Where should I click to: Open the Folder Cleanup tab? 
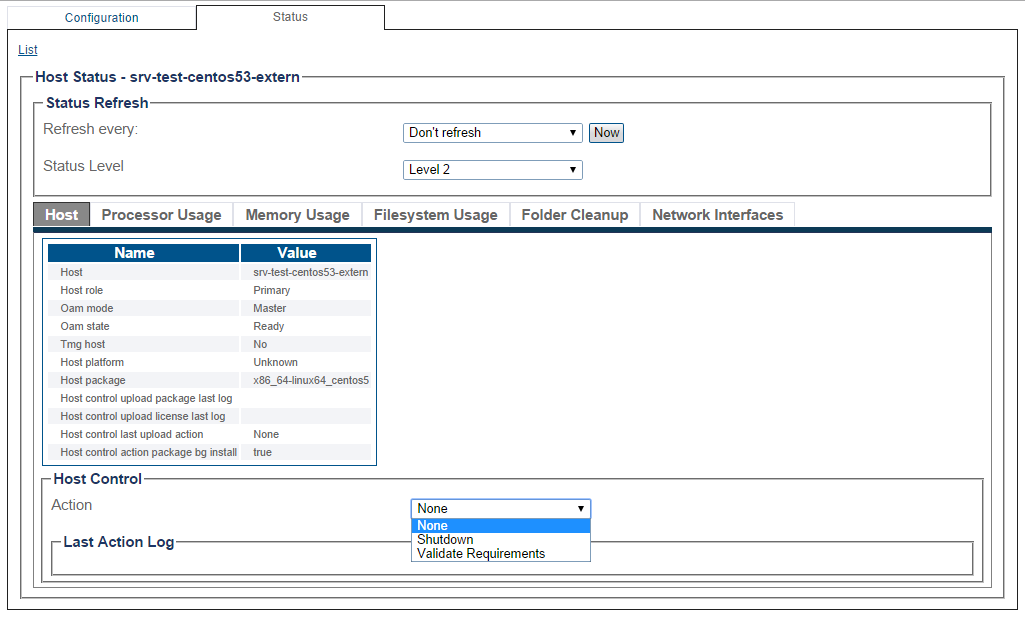[x=574, y=215]
